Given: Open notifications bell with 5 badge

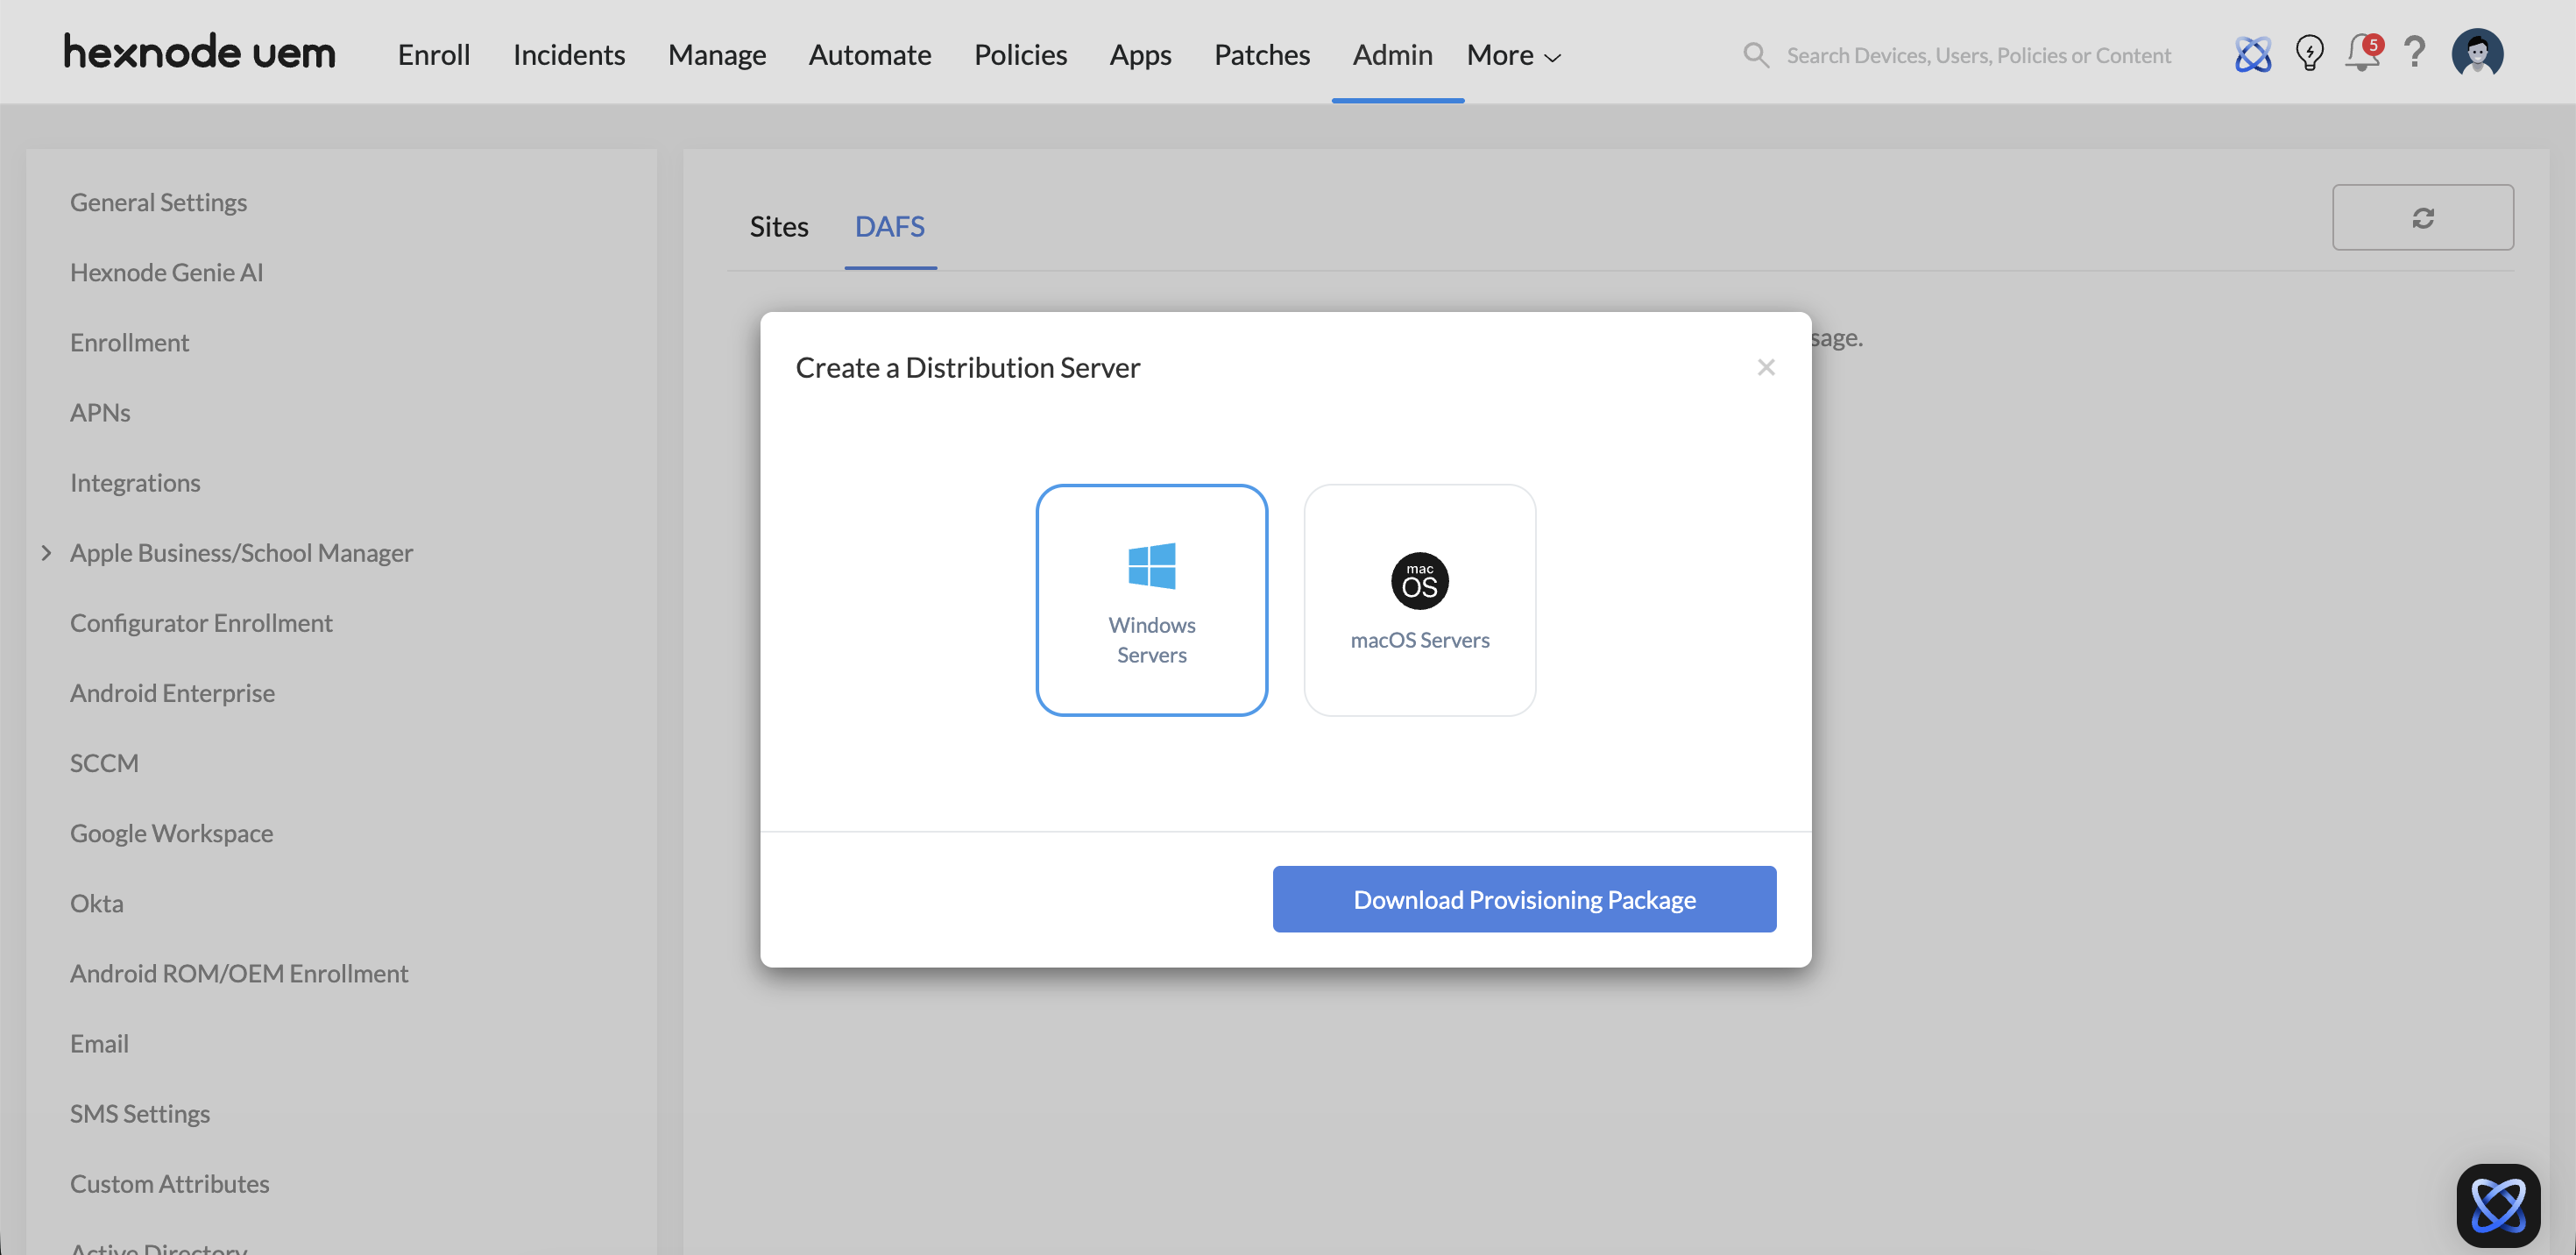Looking at the screenshot, I should coord(2362,54).
